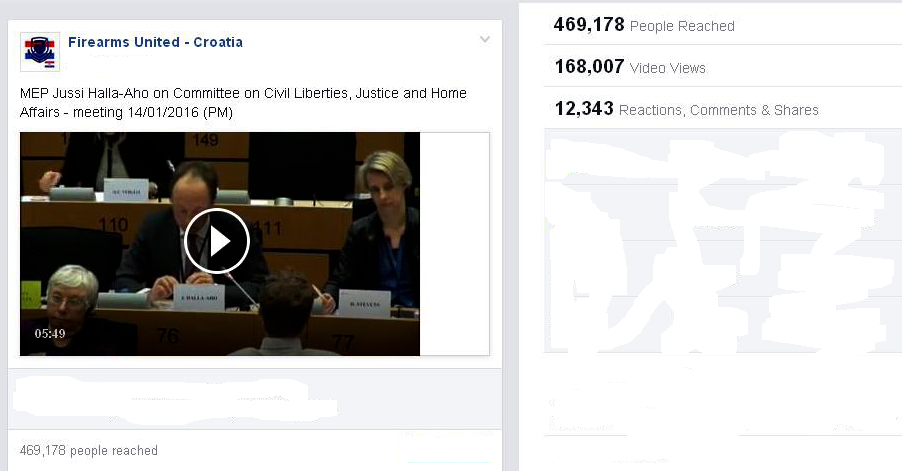This screenshot has height=471, width=902.
Task: Click the Firearms United Croatia page avatar
Action: [x=40, y=52]
